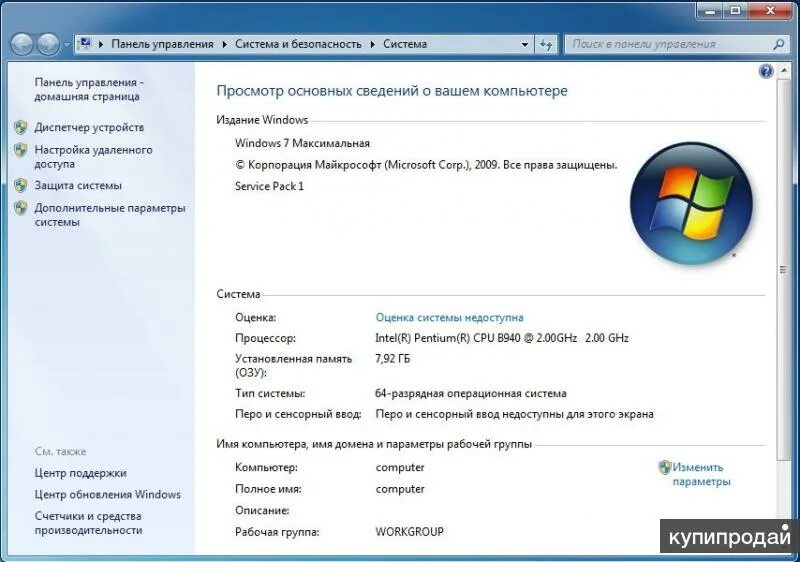The width and height of the screenshot is (800, 562).
Task: Click the Service Pack 1 text
Action: tap(269, 186)
